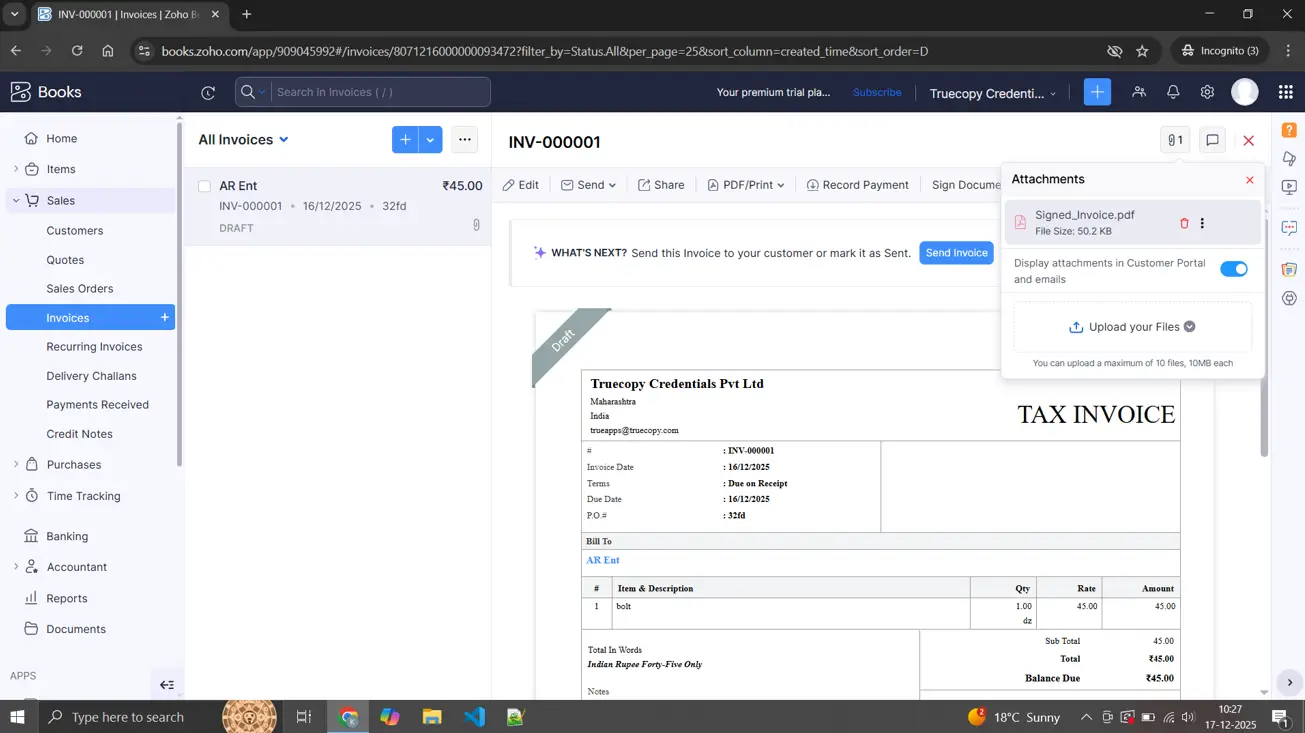Open dropdown arrow beside new invoice button
The width and height of the screenshot is (1305, 733).
[430, 140]
